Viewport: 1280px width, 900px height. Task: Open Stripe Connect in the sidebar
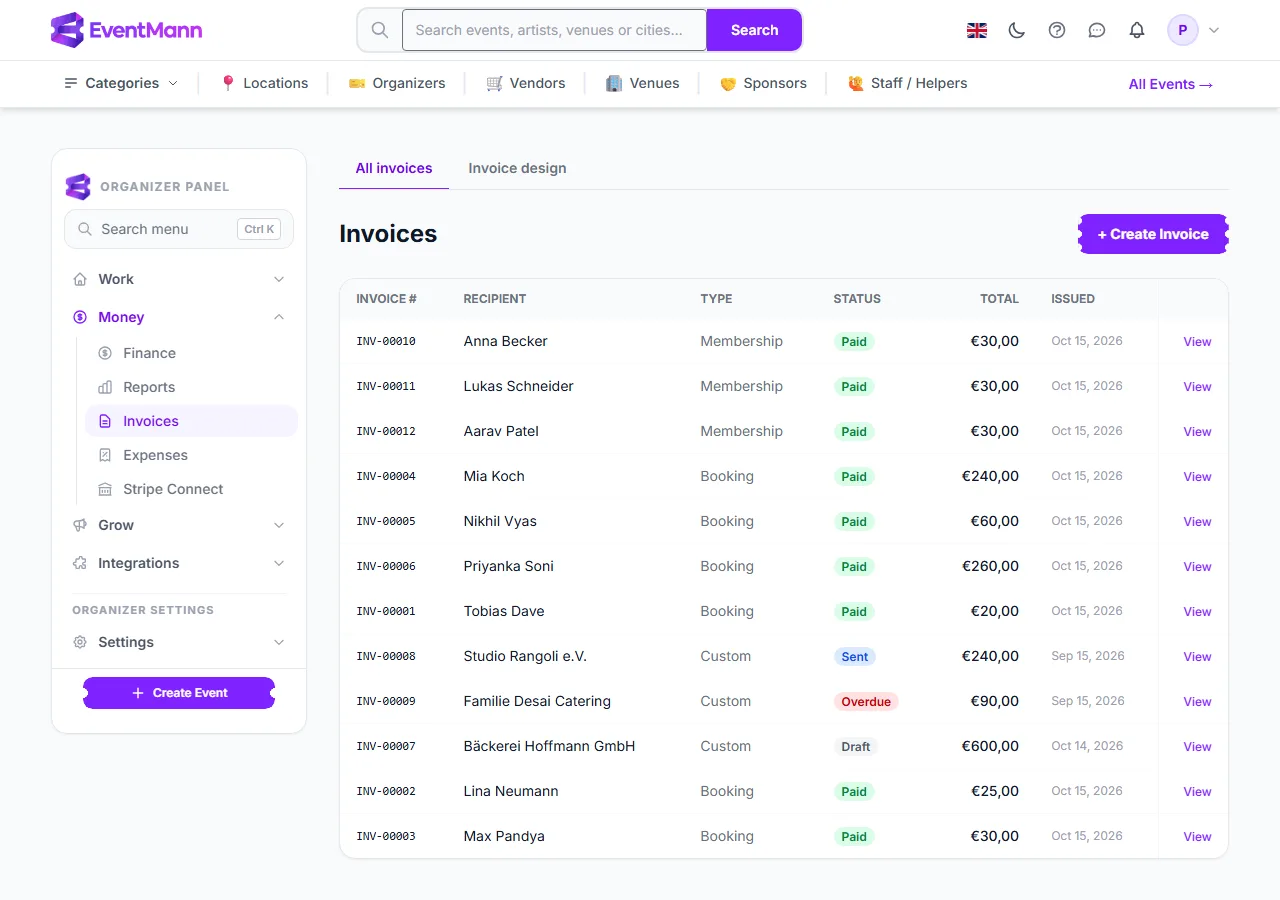tap(191, 489)
